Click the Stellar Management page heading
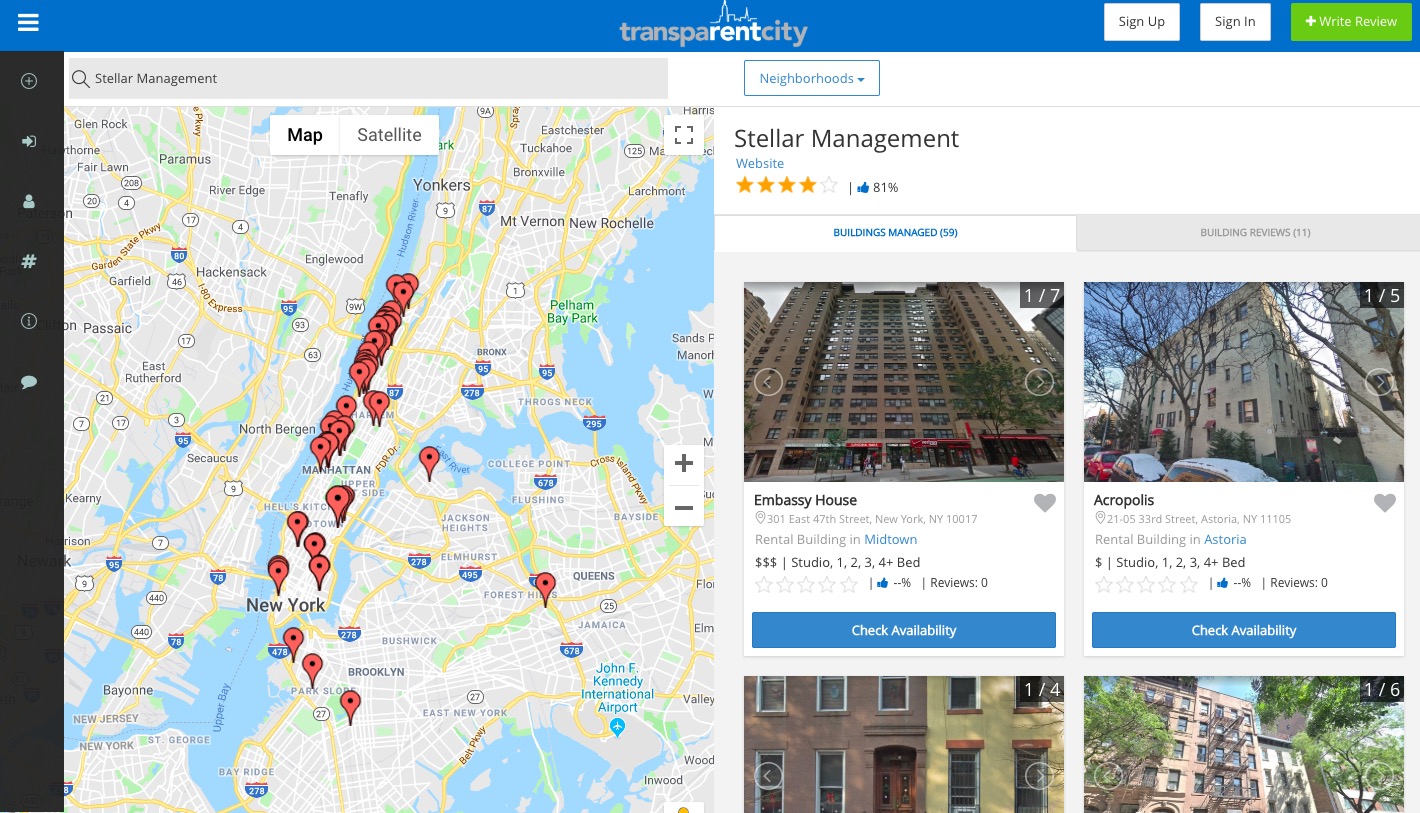Viewport: 1420px width, 813px height. 847,139
